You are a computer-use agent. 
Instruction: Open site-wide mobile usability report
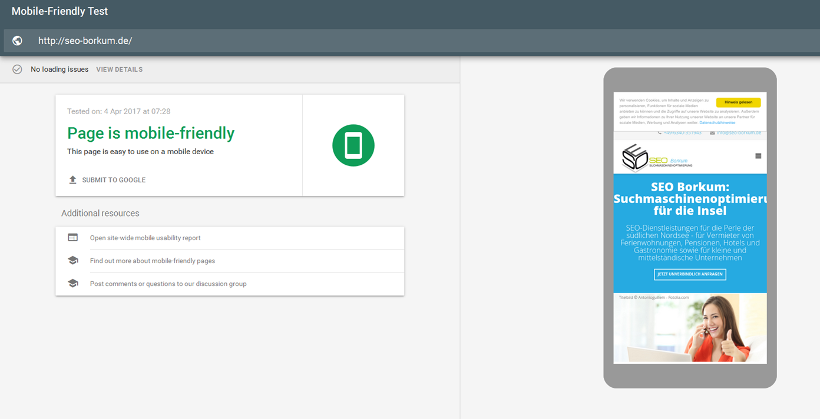pos(145,238)
